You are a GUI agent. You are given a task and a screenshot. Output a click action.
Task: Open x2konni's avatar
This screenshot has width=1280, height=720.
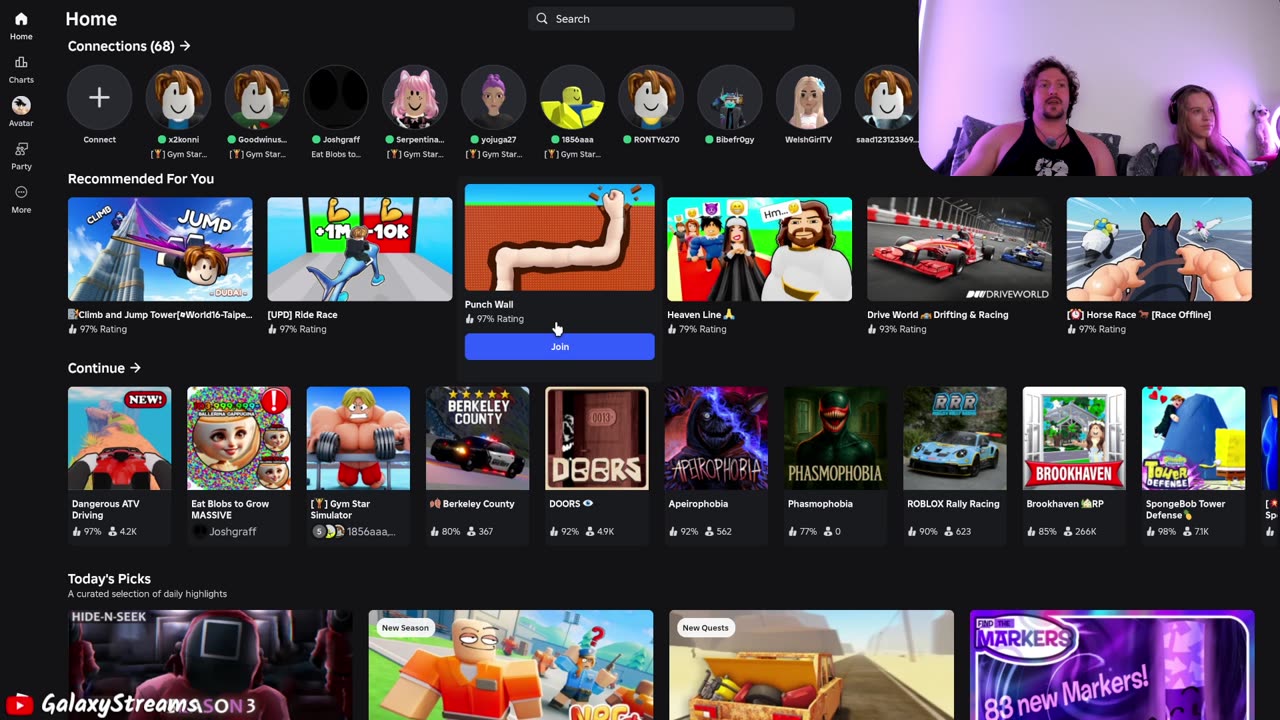(178, 97)
